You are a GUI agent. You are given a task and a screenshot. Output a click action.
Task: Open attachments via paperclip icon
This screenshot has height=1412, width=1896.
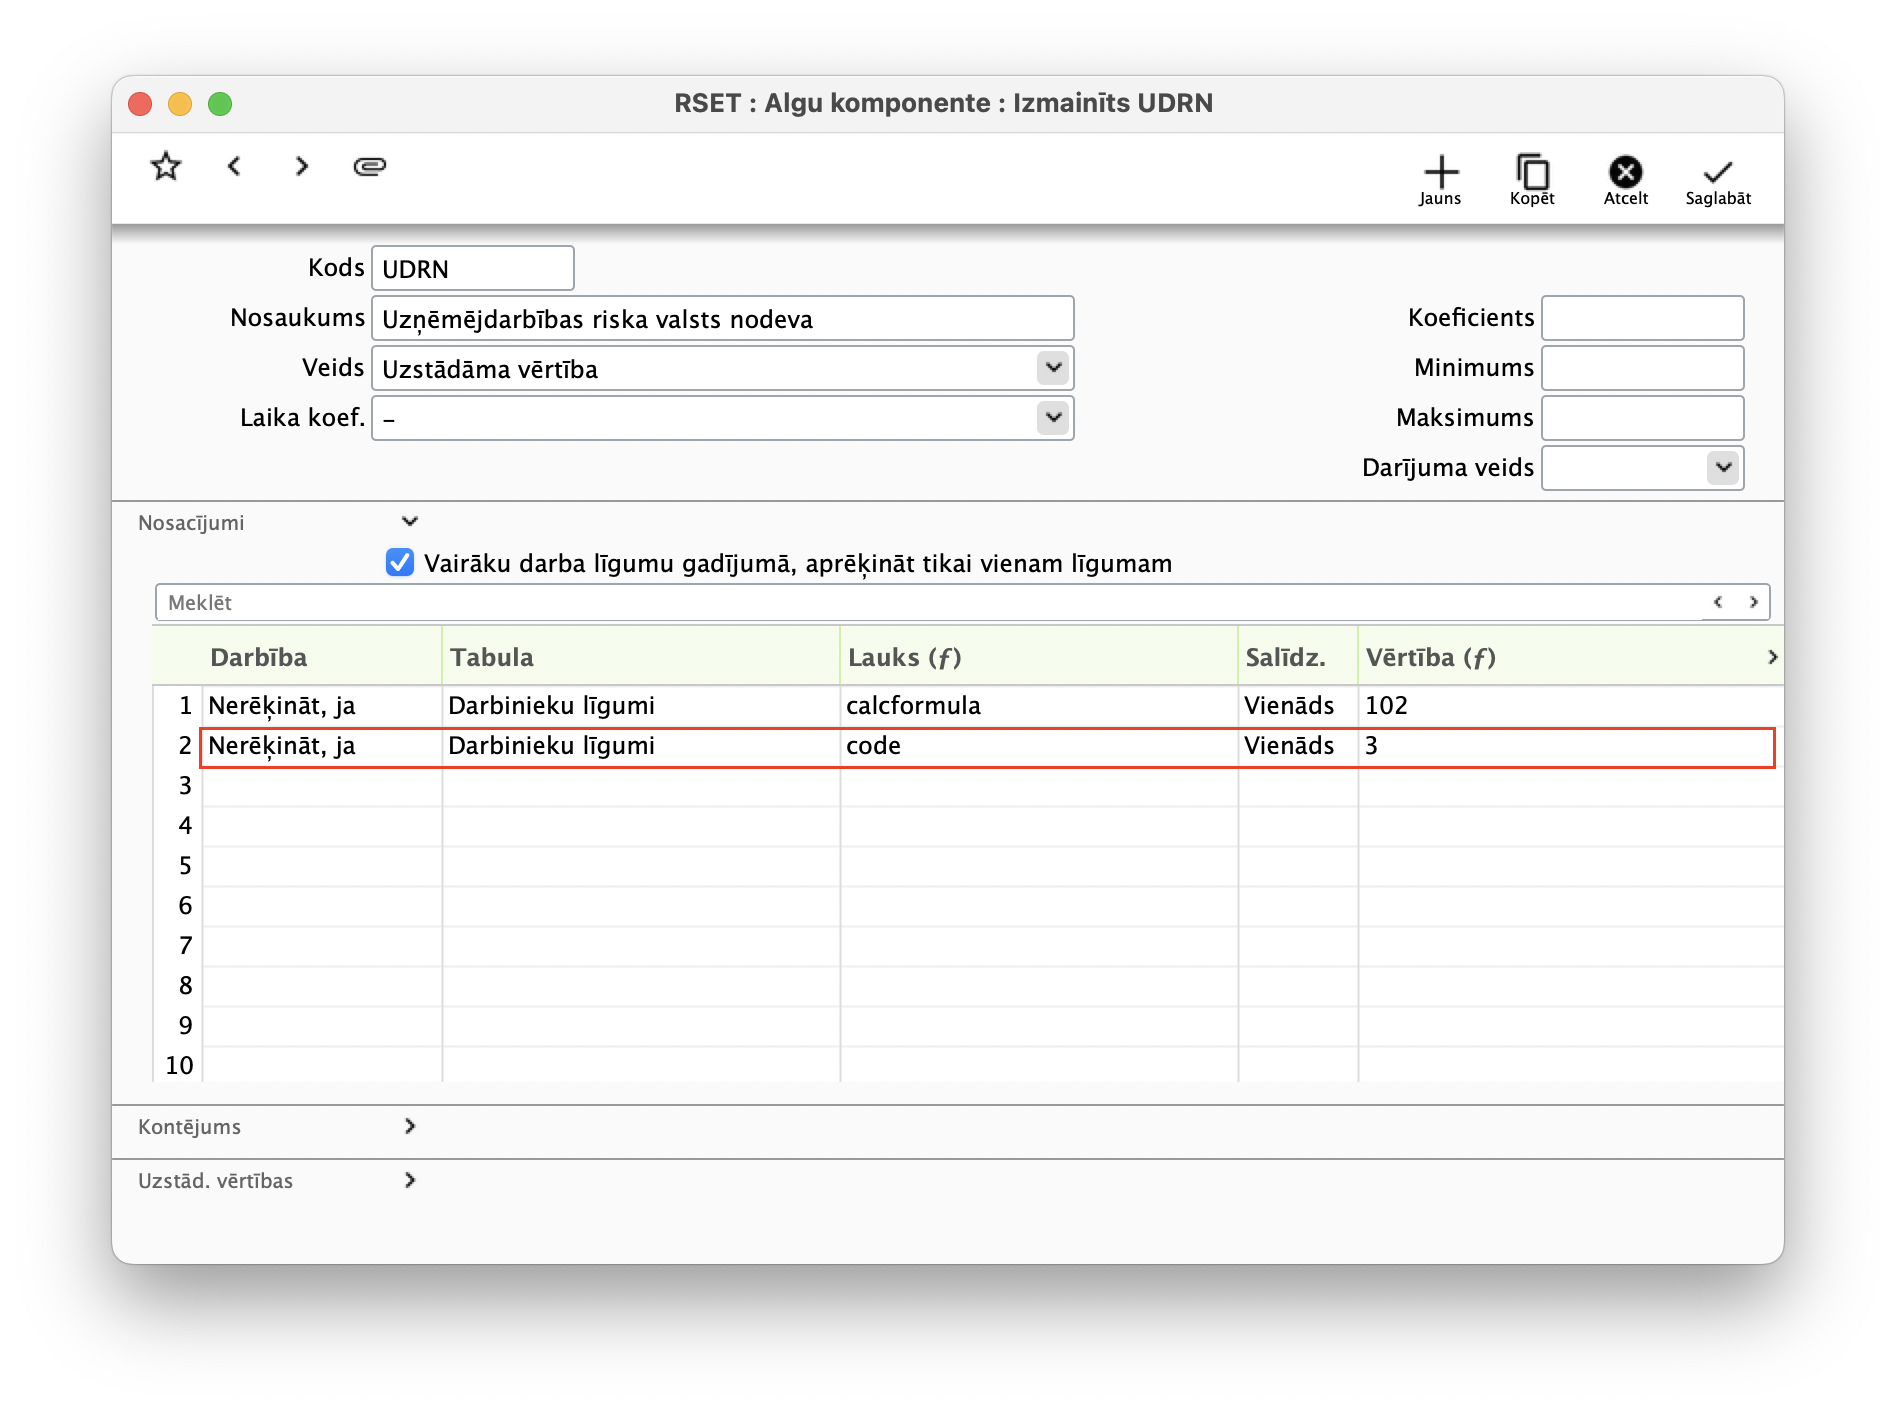[370, 166]
